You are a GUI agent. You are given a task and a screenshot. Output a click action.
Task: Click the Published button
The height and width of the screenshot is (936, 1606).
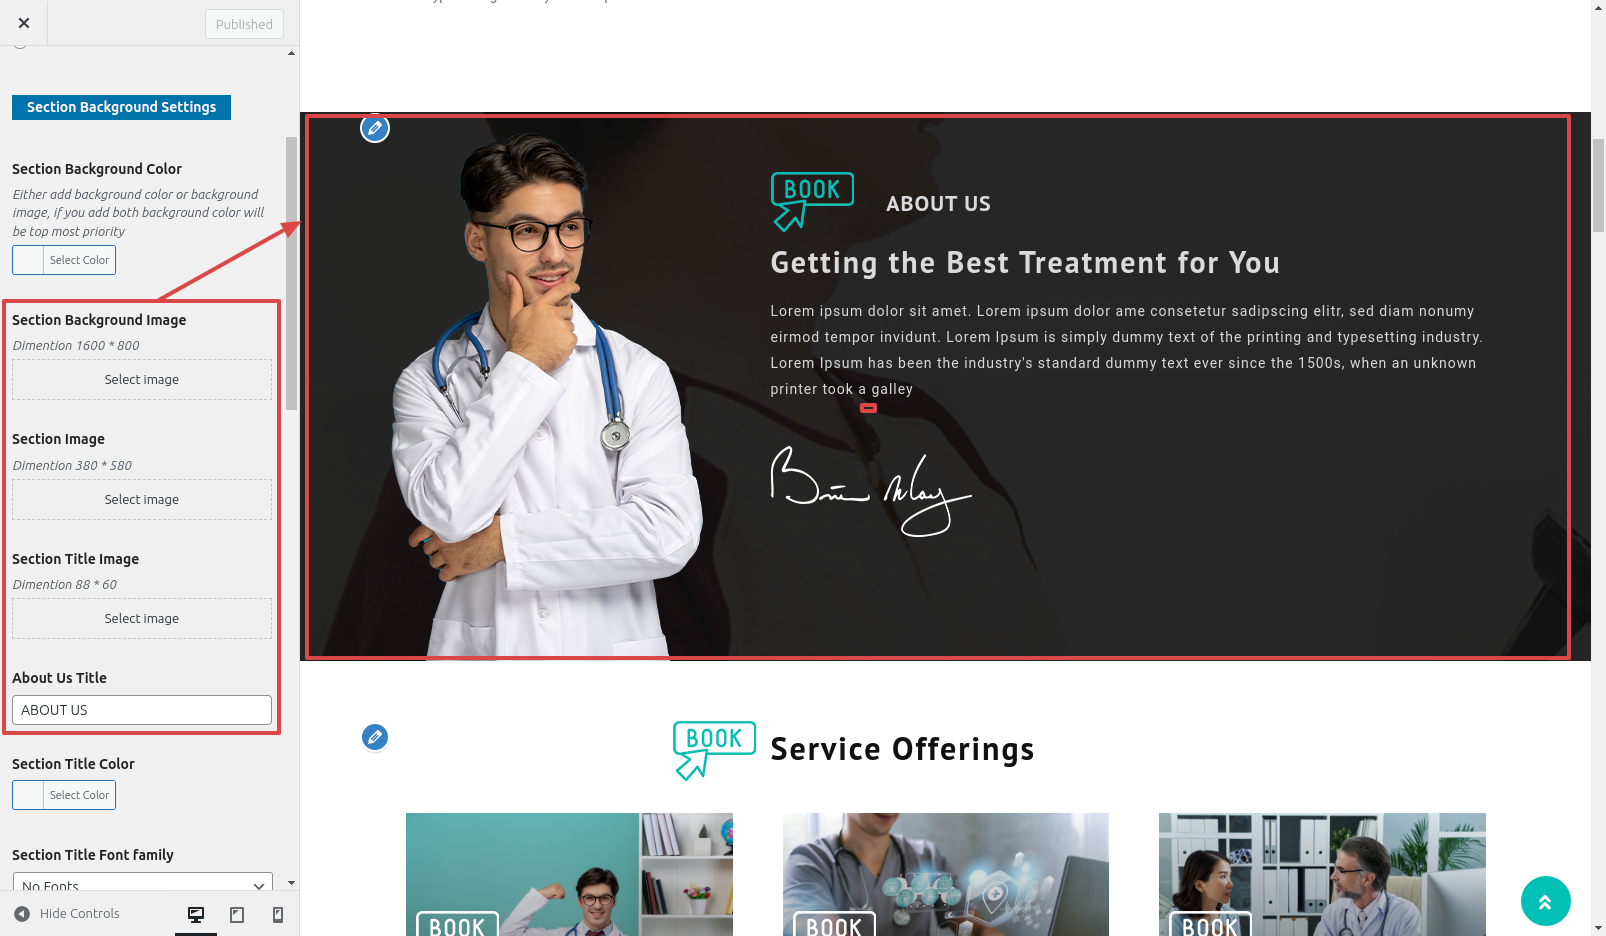pyautogui.click(x=244, y=24)
